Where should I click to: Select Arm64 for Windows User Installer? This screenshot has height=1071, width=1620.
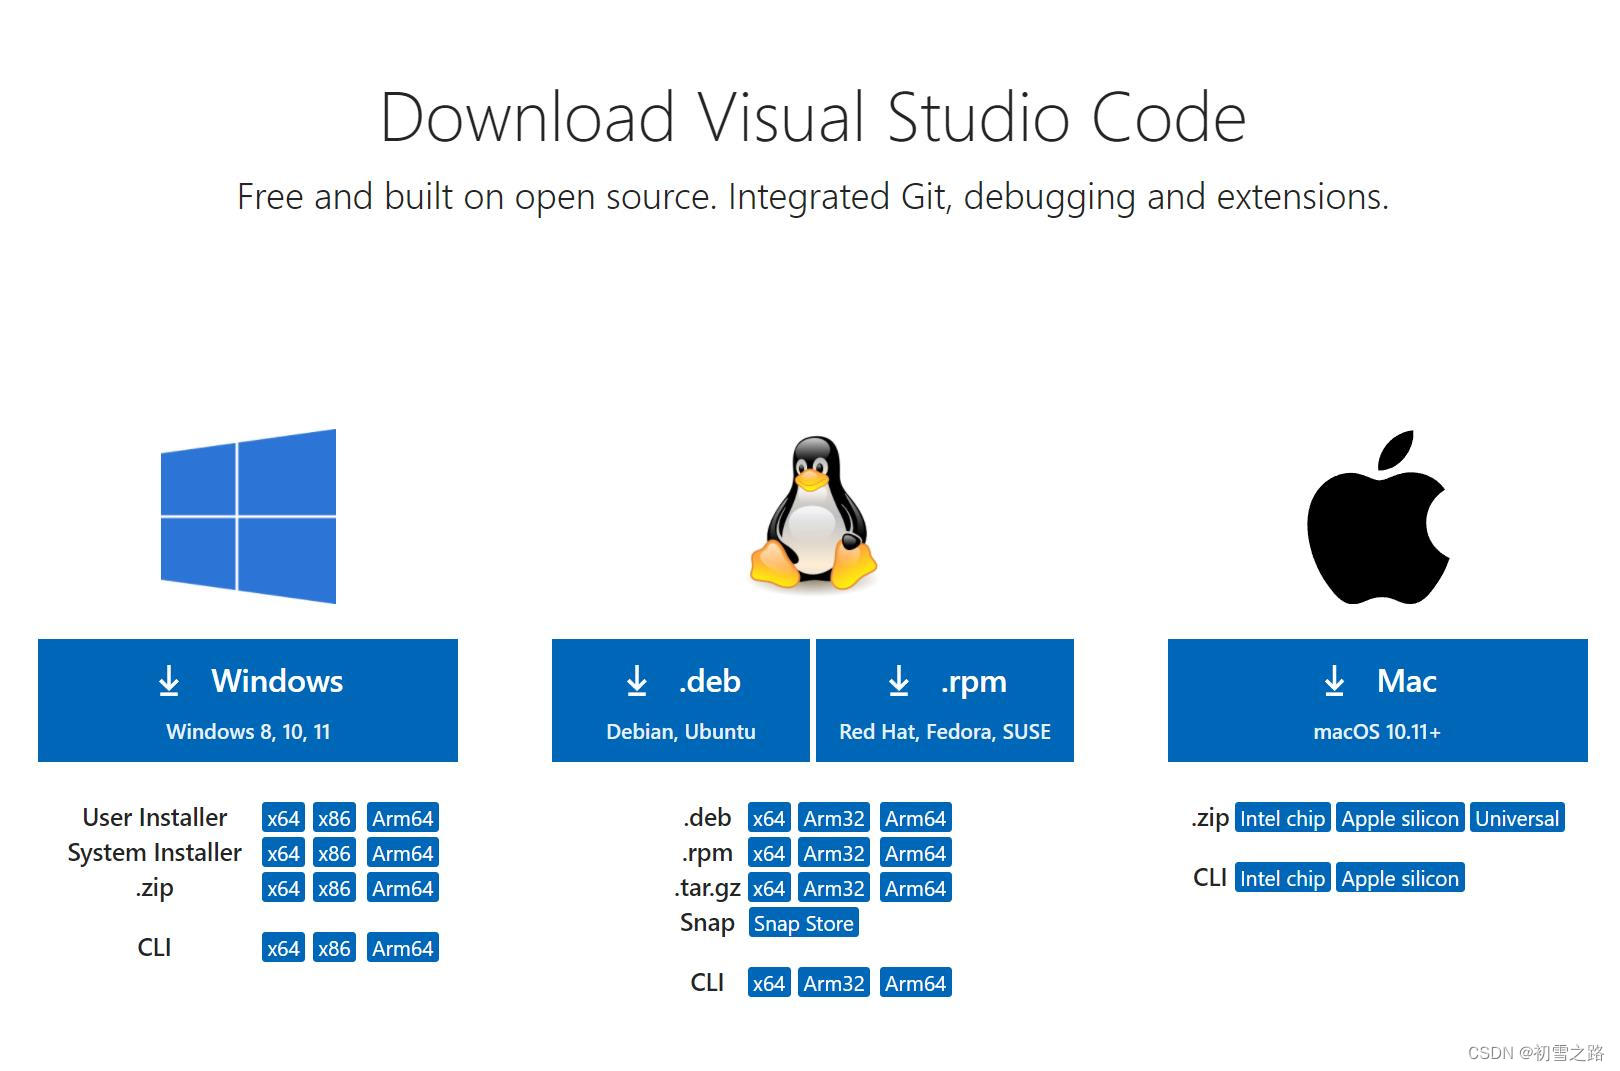coord(403,818)
